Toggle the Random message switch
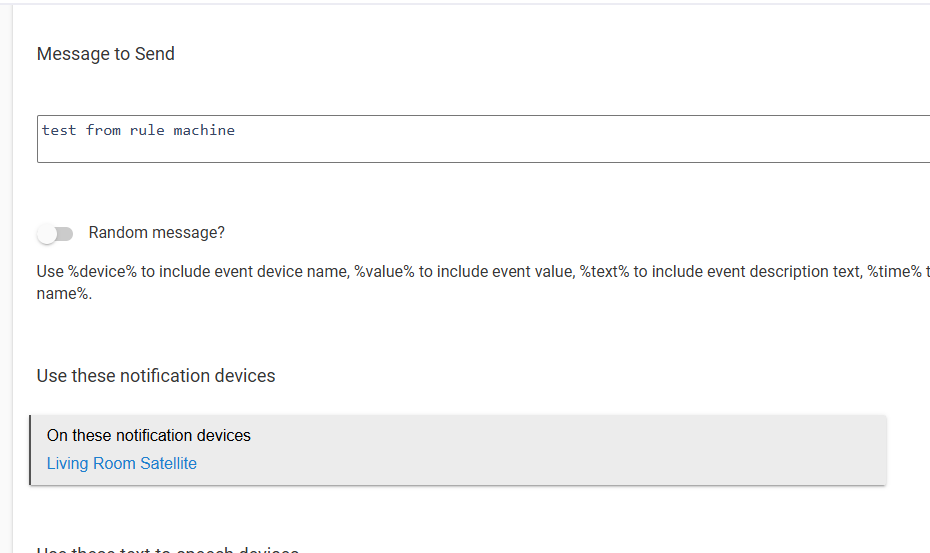The height and width of the screenshot is (553, 930). 56,234
